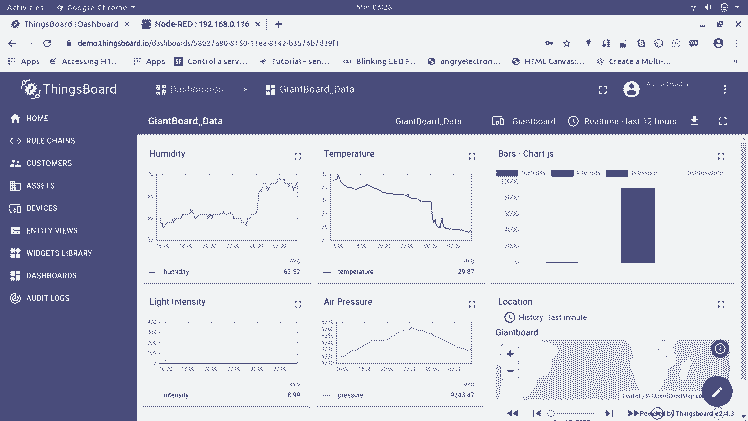Zoom in on the Location map
This screenshot has height=421, width=748.
coord(511,353)
